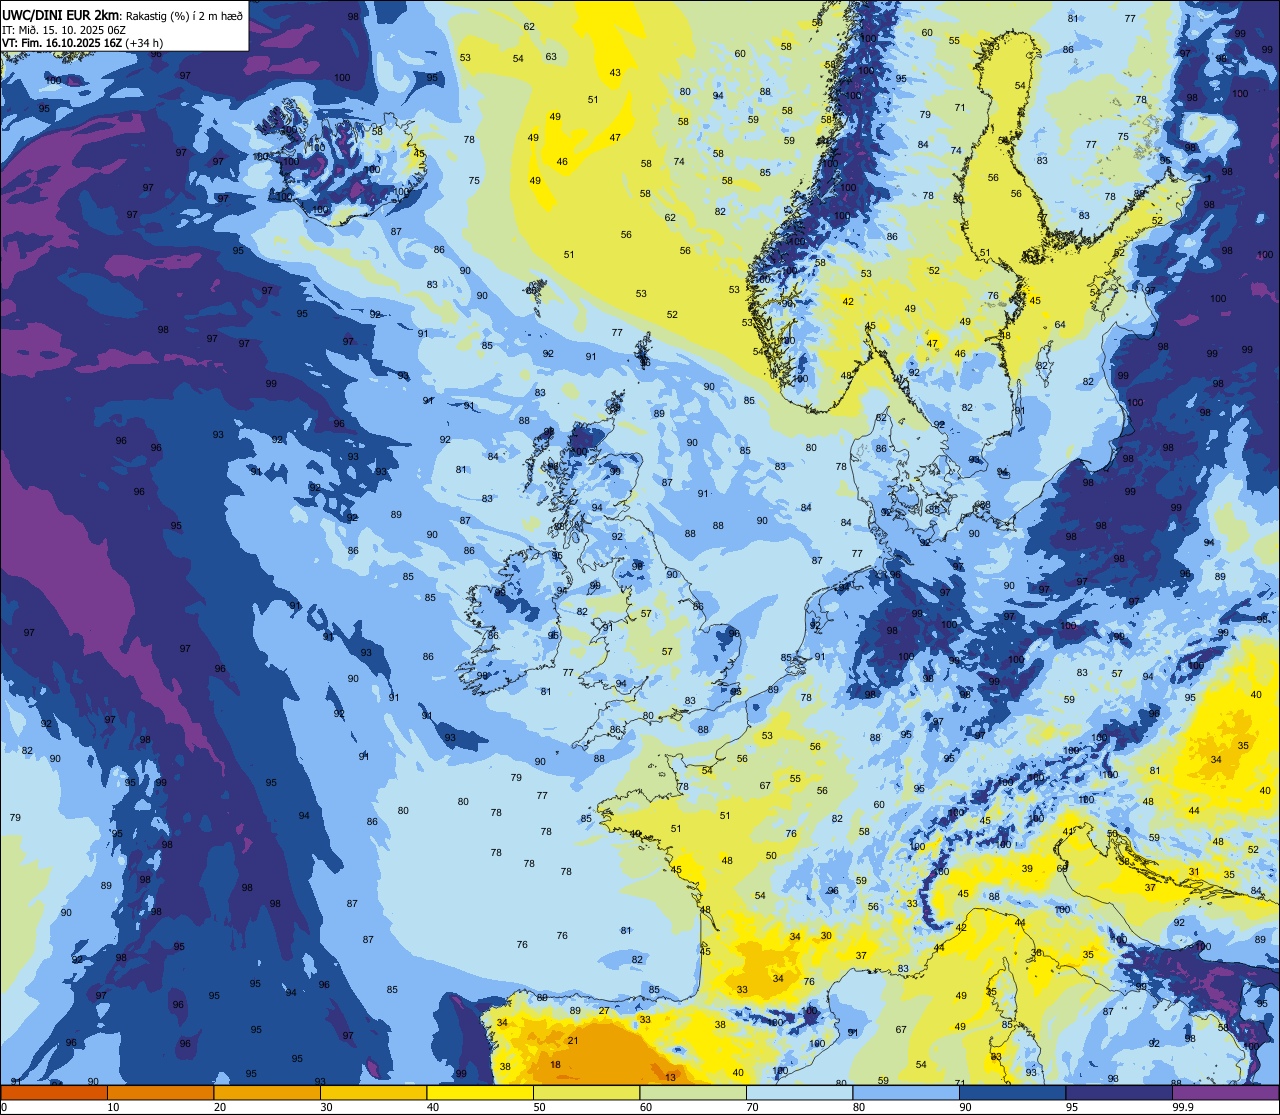
Task: Click the "VT: Fim. 16.10.2025 16Z (+34 h)" line
Action: click(82, 43)
